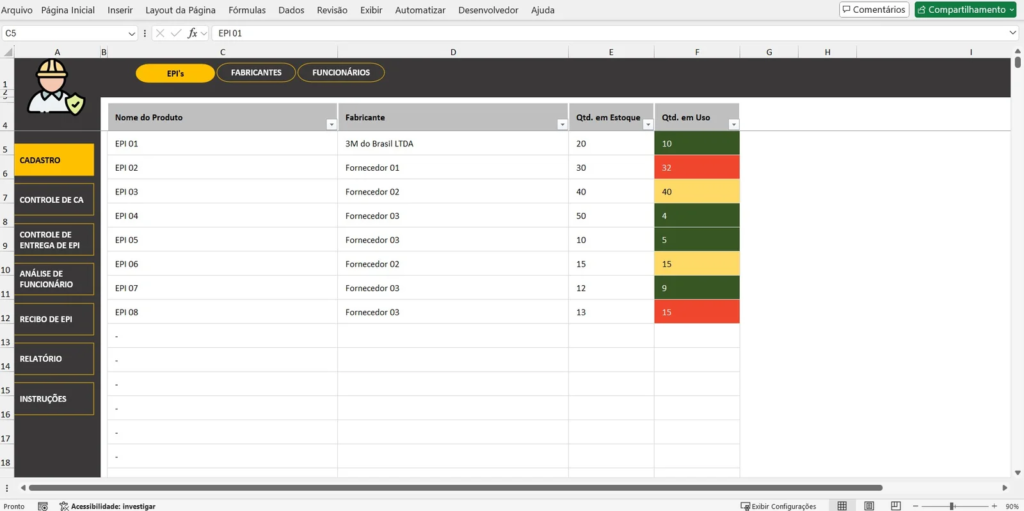The height and width of the screenshot is (511, 1024).
Task: Open Page Break Preview view icon
Action: (897, 506)
